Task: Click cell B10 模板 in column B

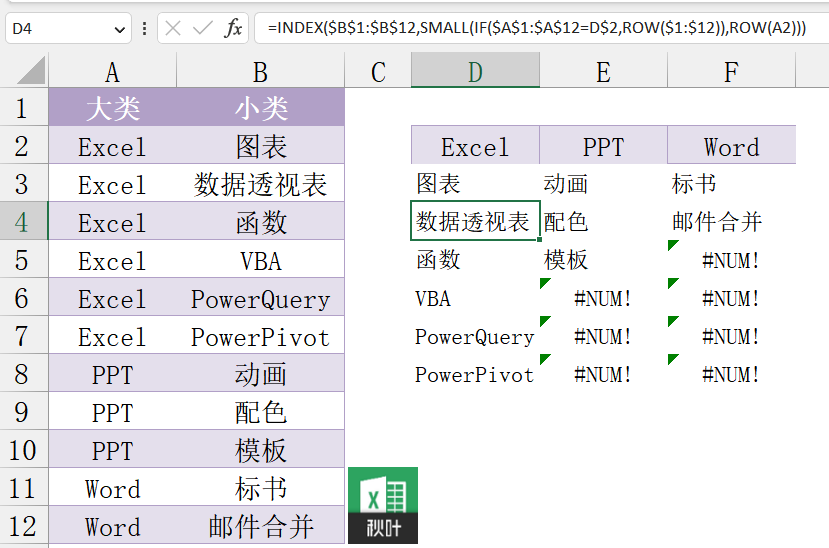Action: tap(260, 450)
